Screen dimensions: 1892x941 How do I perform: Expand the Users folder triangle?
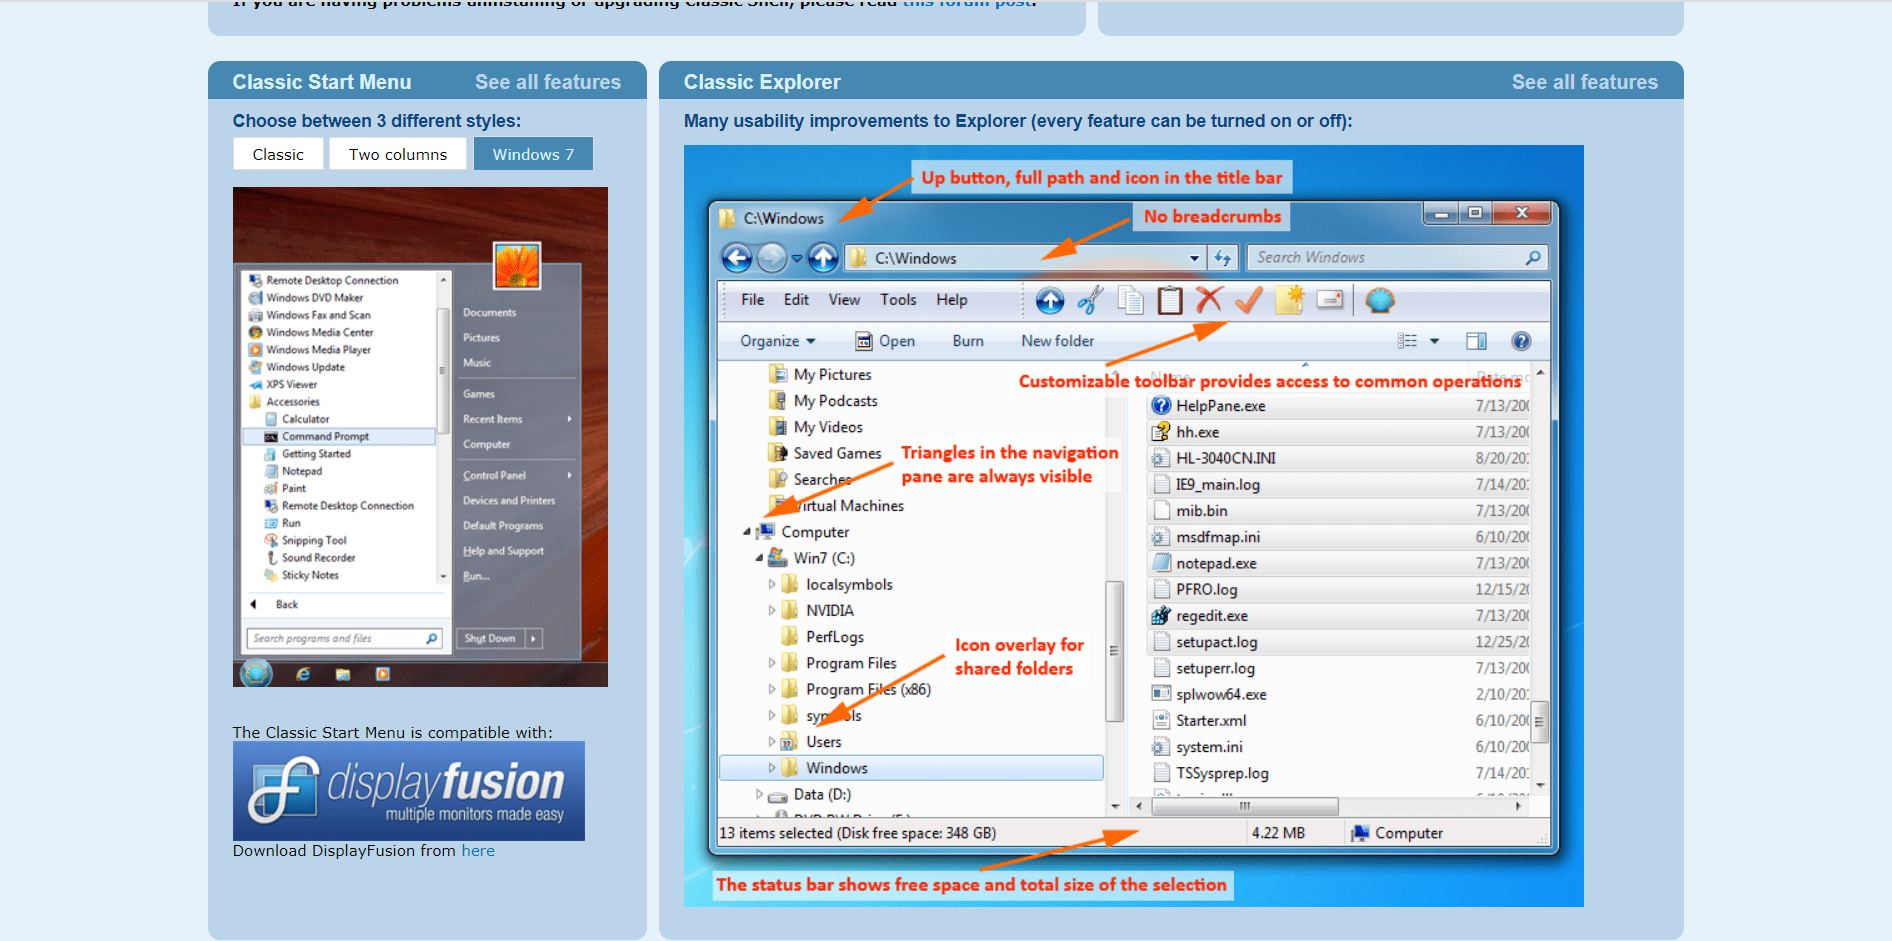coord(771,742)
